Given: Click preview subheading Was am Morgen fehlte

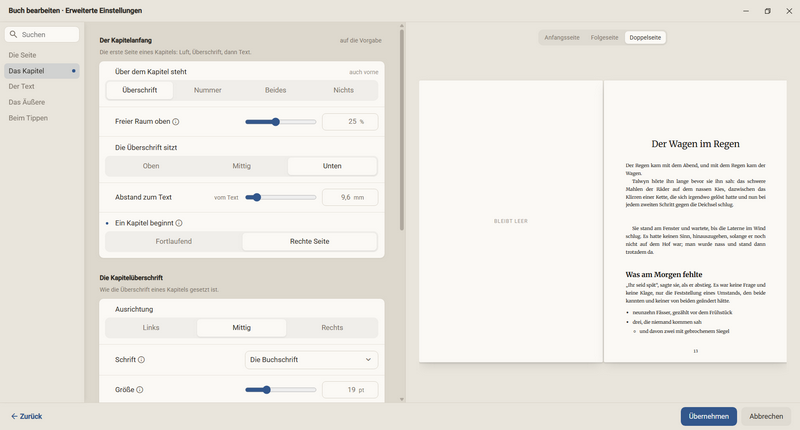Looking at the screenshot, I should pyautogui.click(x=664, y=274).
